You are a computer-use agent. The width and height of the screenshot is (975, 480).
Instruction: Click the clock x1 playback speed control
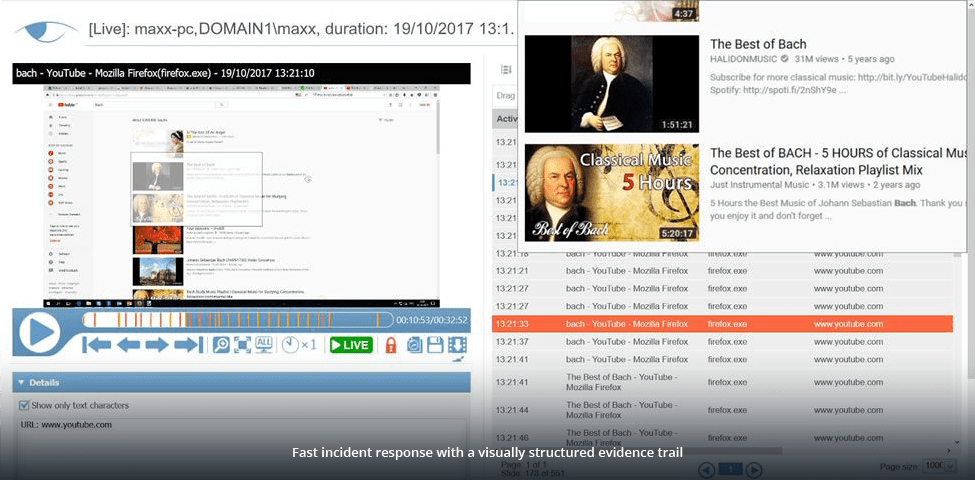(x=299, y=345)
